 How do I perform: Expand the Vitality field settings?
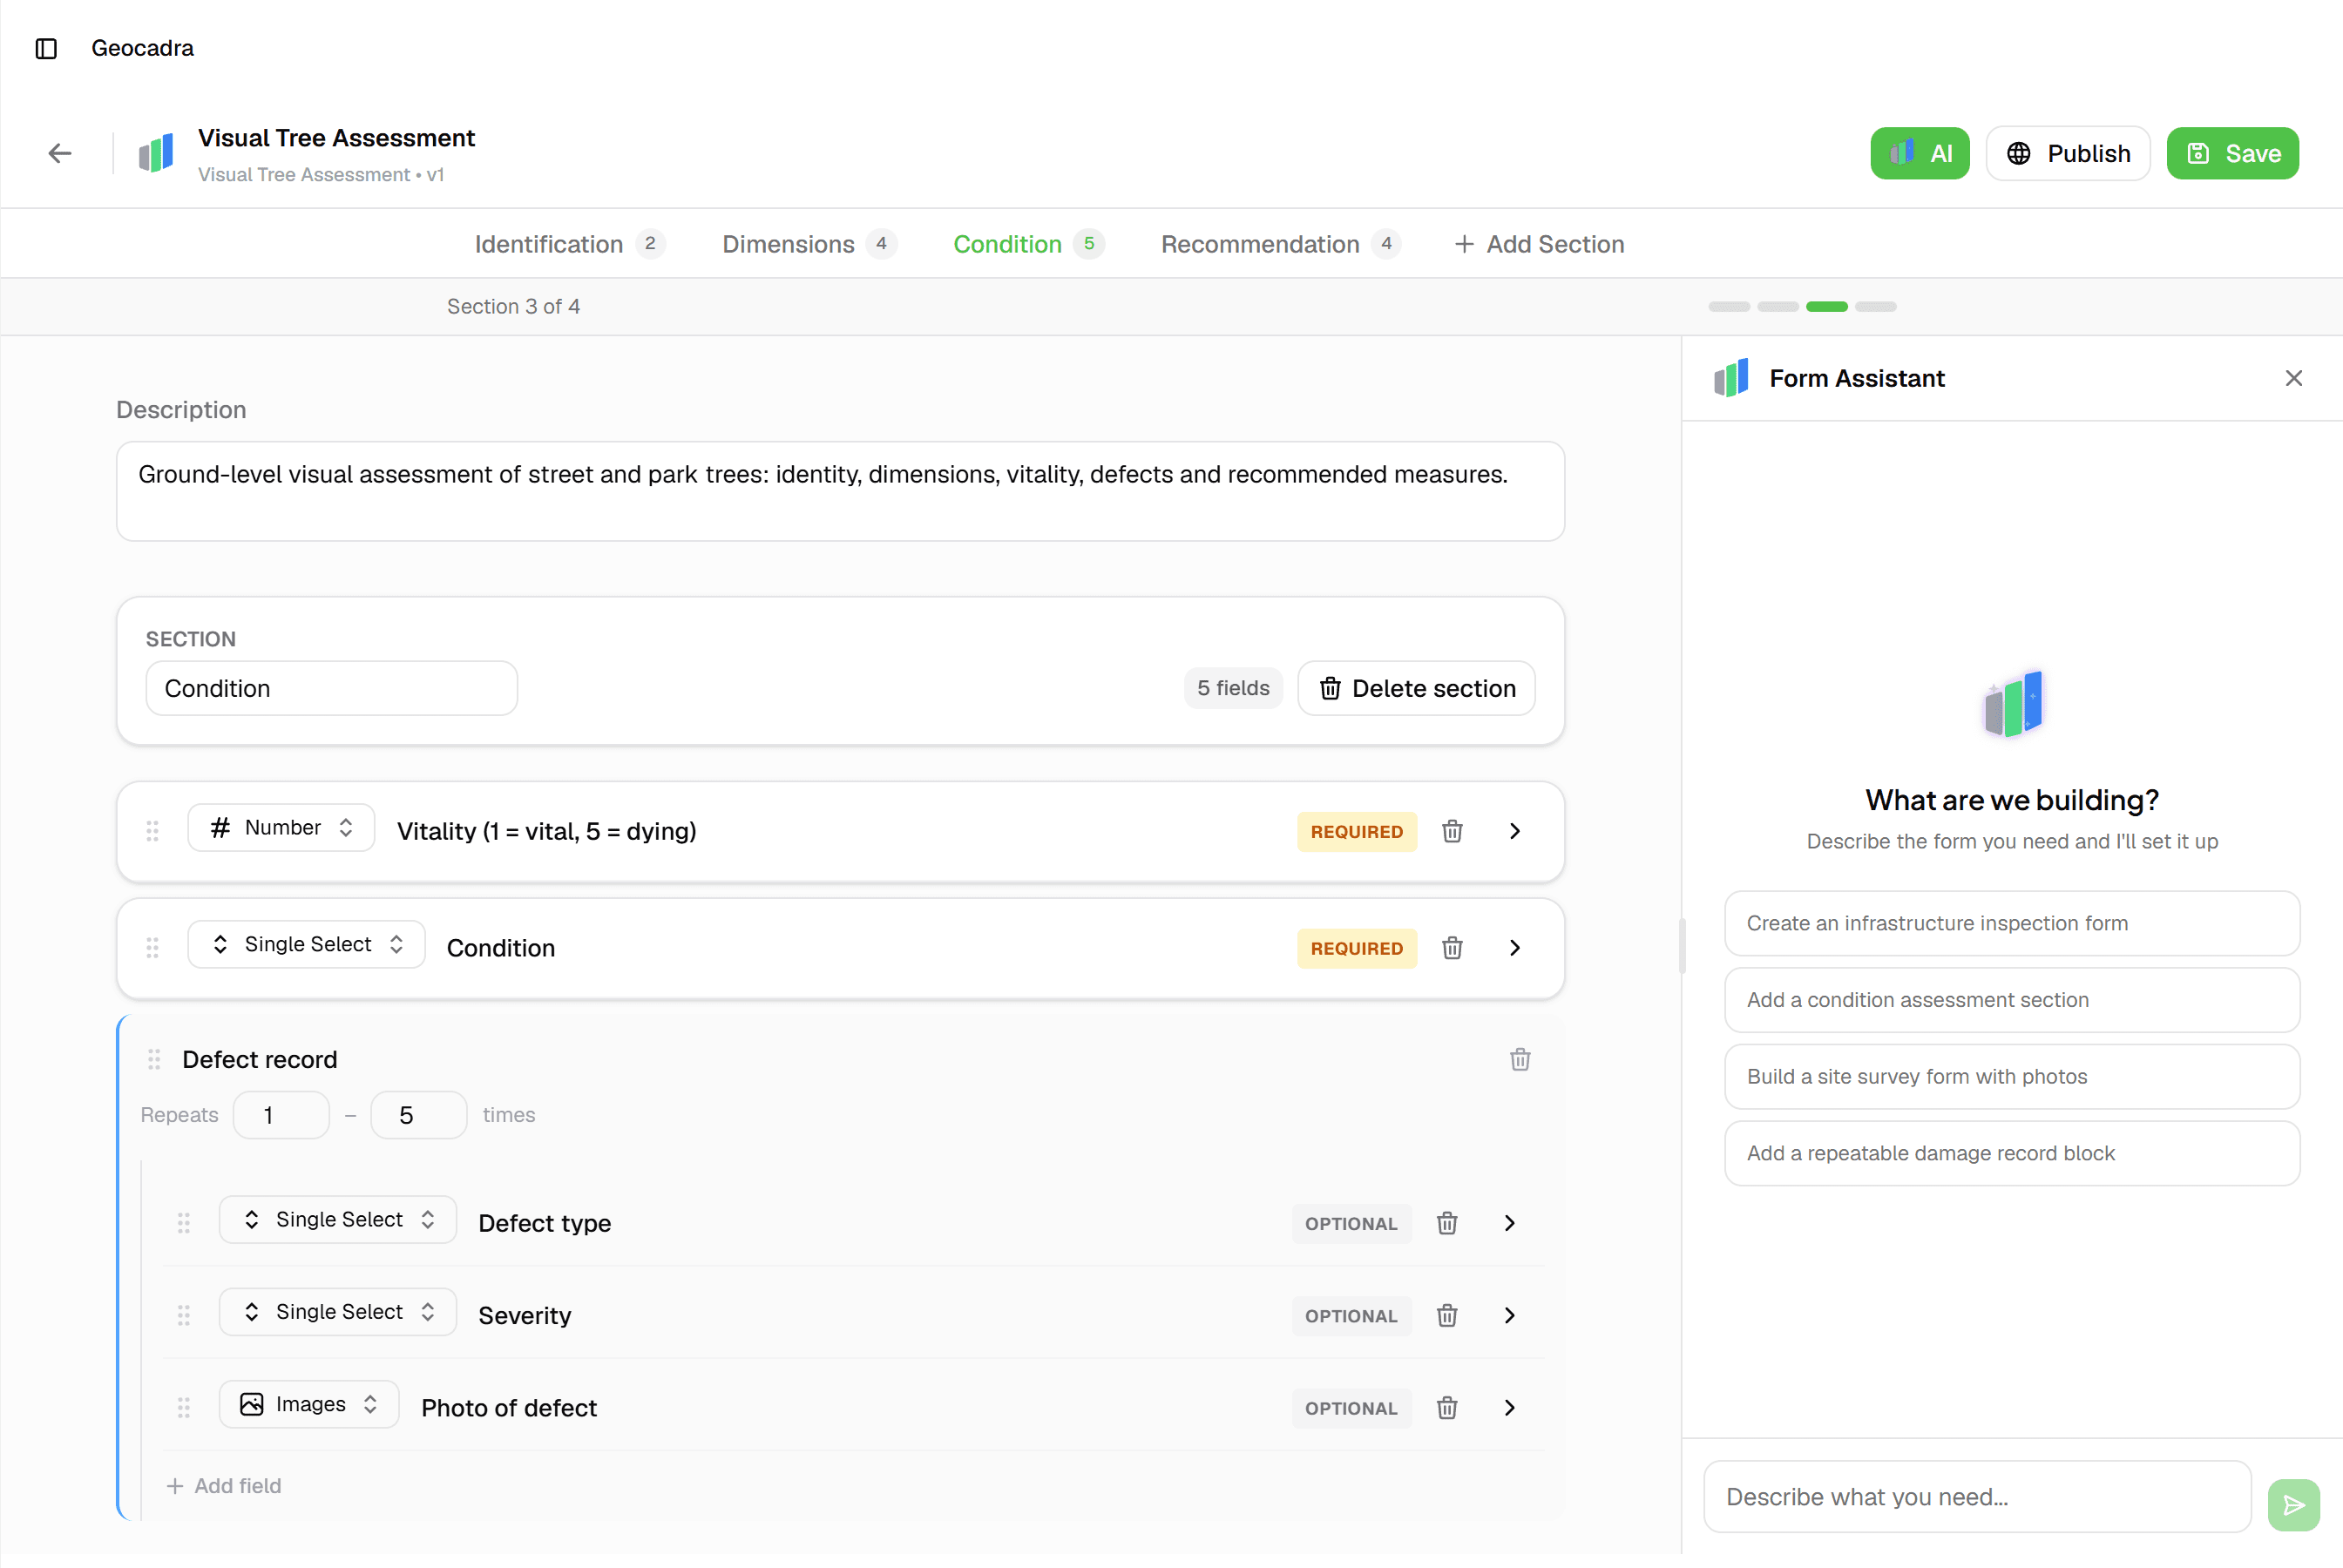coord(1514,831)
